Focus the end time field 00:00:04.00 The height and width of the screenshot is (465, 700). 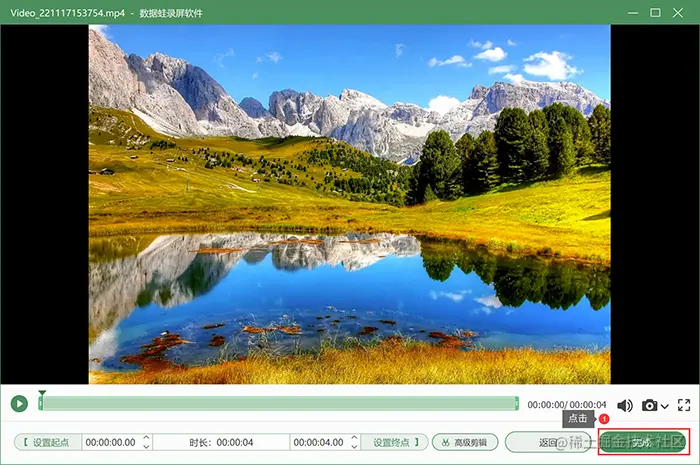click(x=320, y=442)
